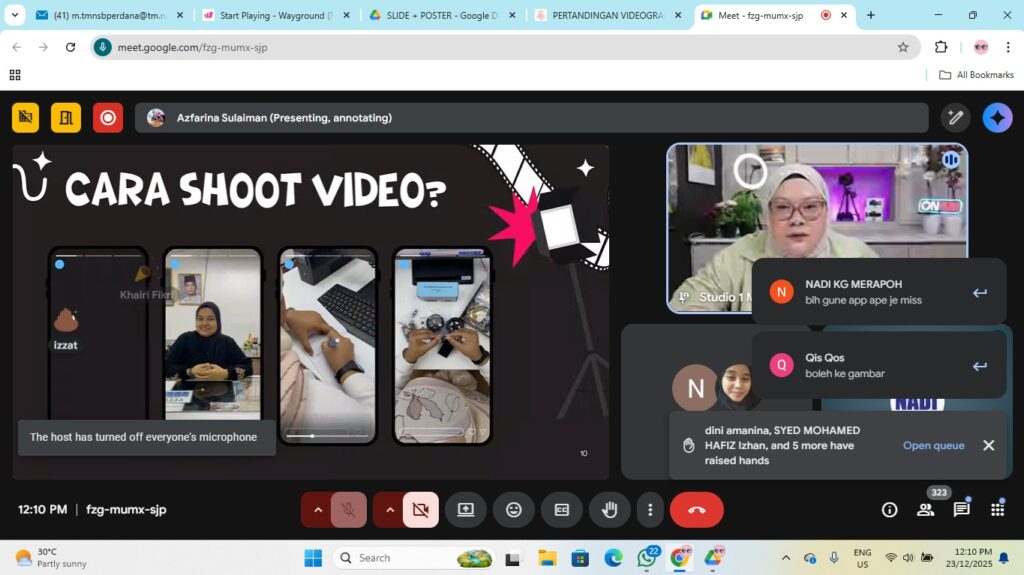Open the More options three-dot menu

[650, 510]
